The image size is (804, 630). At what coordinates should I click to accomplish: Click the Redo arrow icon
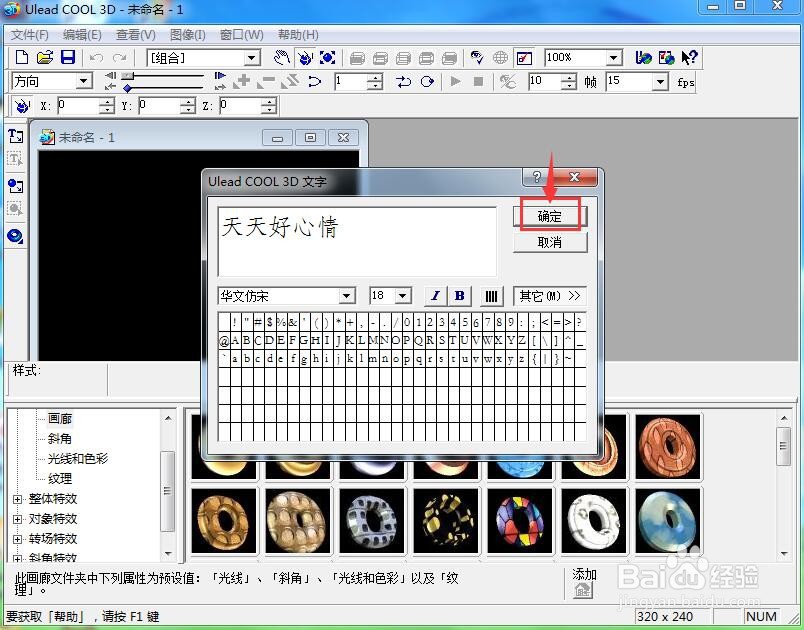point(119,58)
